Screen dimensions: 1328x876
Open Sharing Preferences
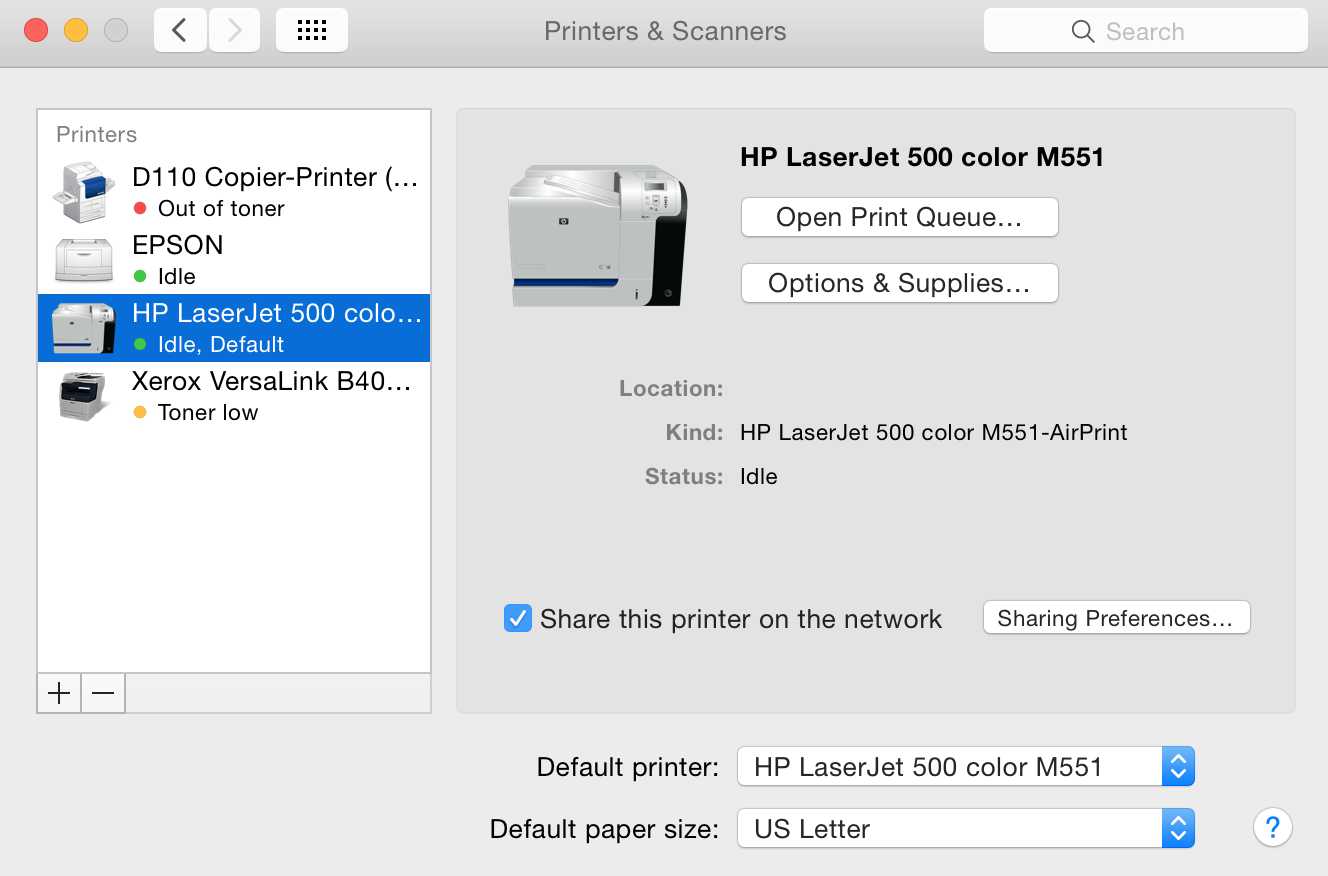click(x=1116, y=618)
